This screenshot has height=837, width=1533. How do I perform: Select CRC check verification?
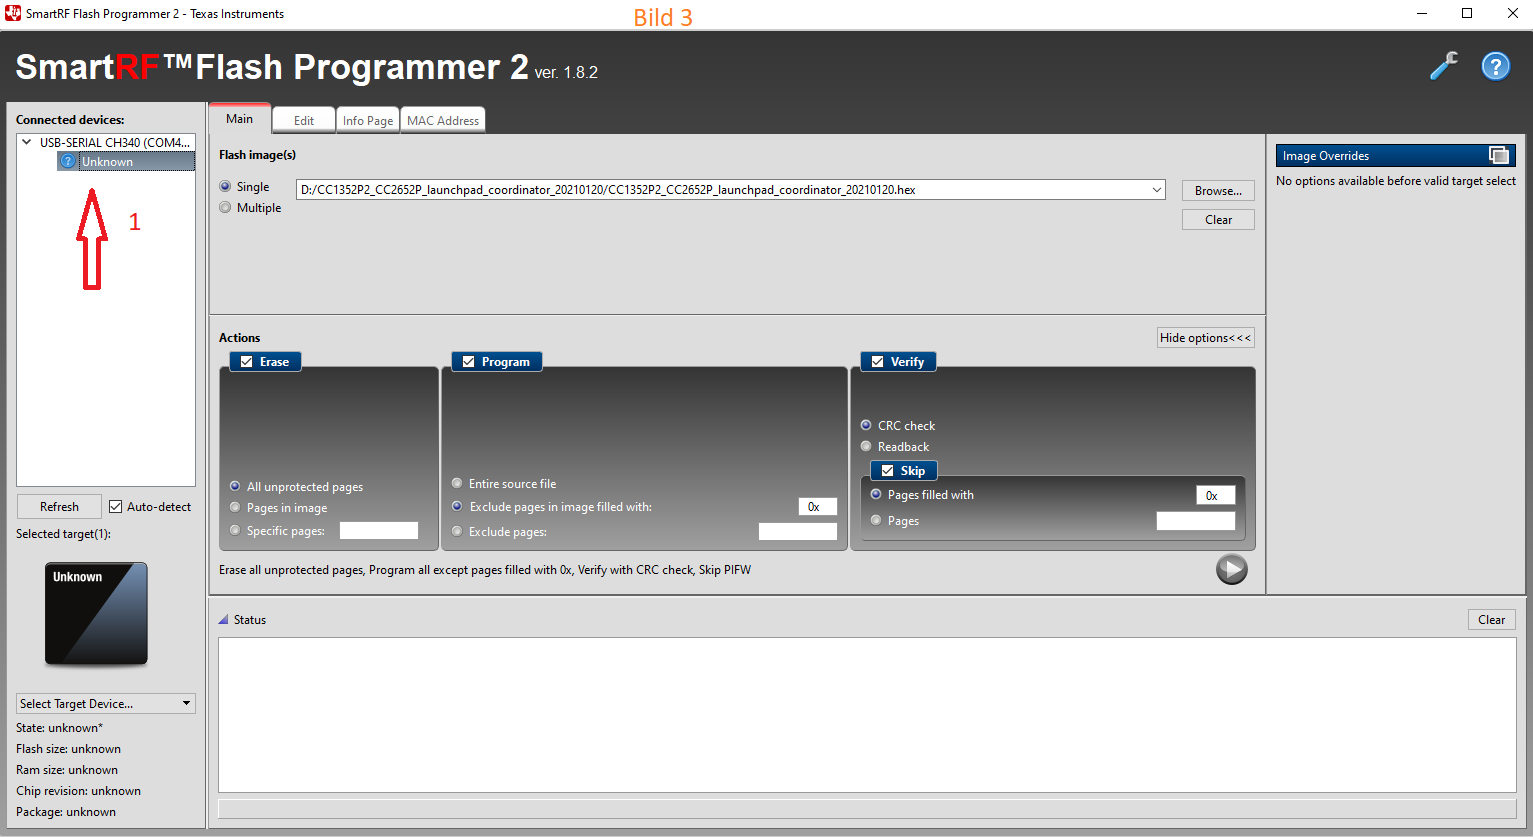pos(866,425)
